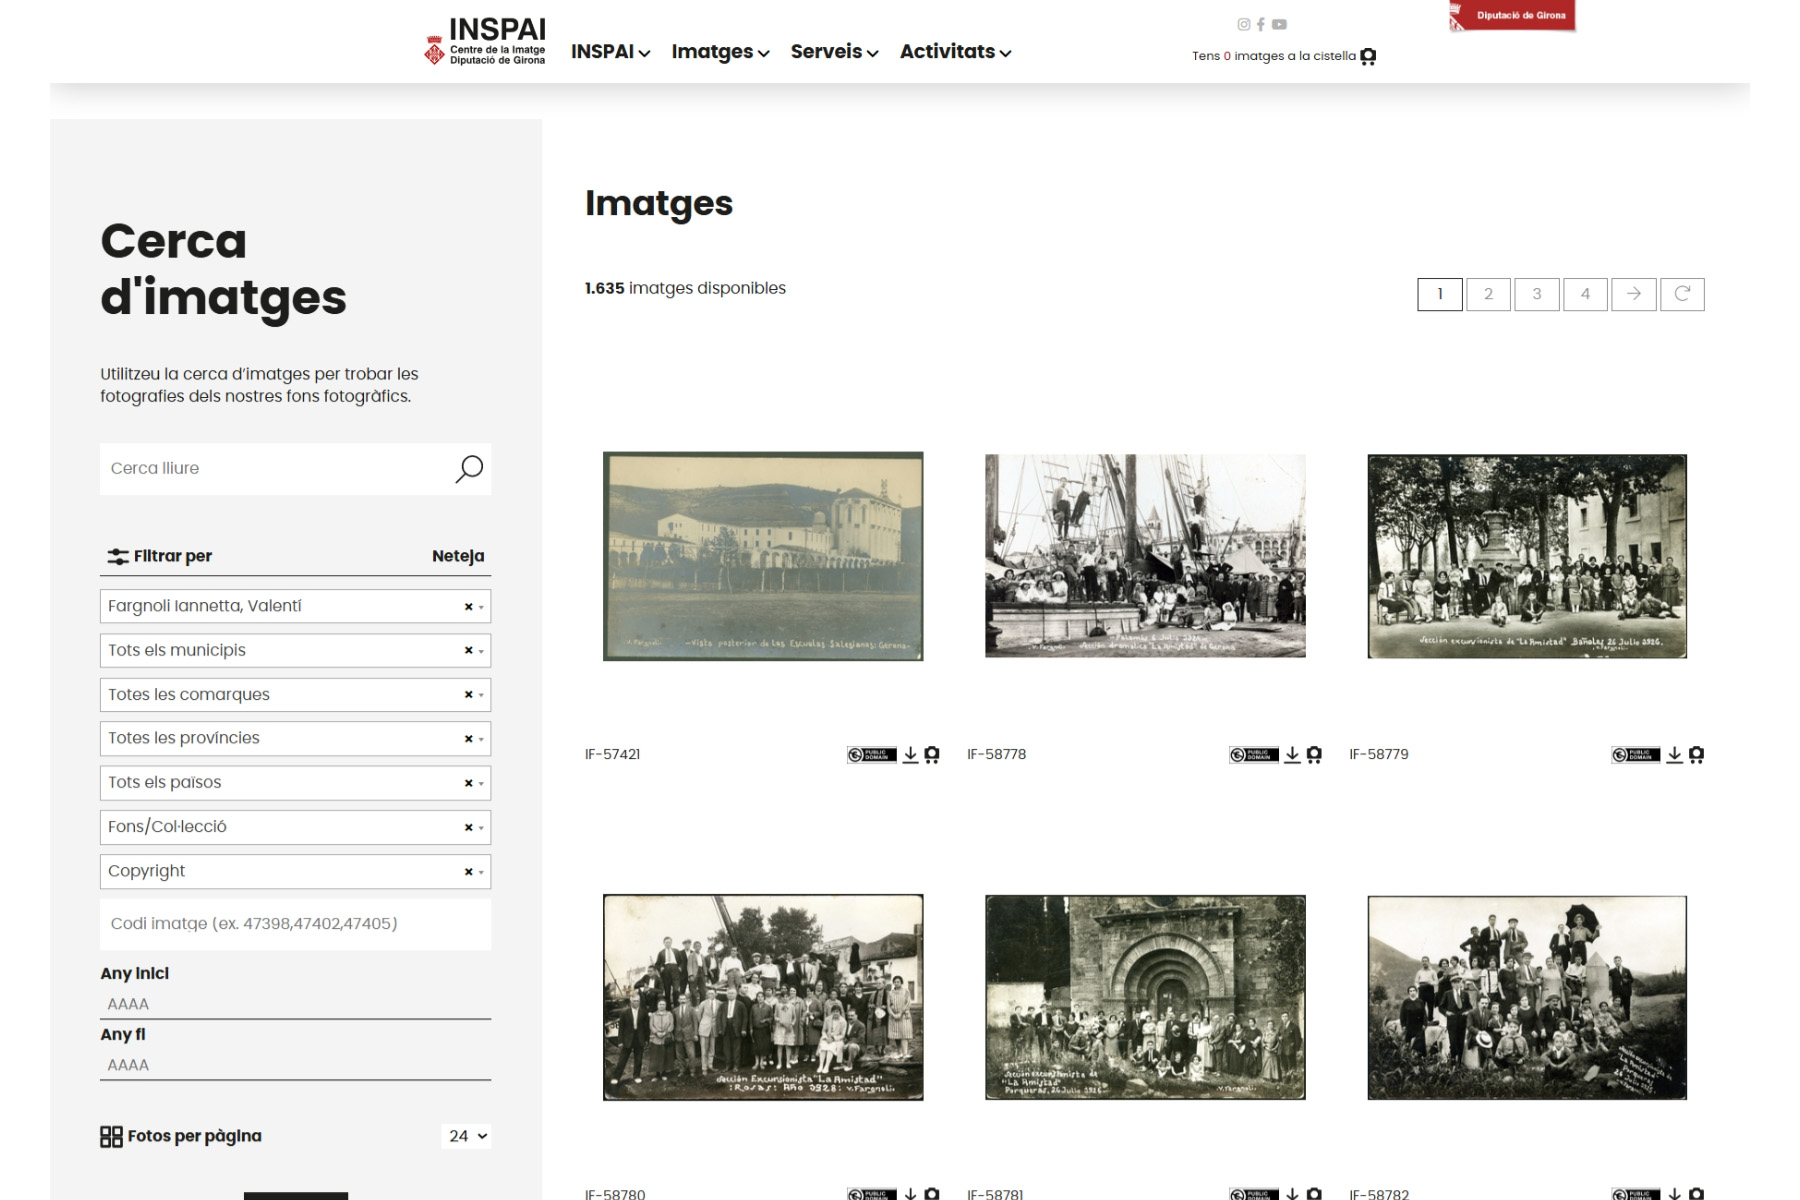Go to next page with arrow button

[x=1633, y=294]
